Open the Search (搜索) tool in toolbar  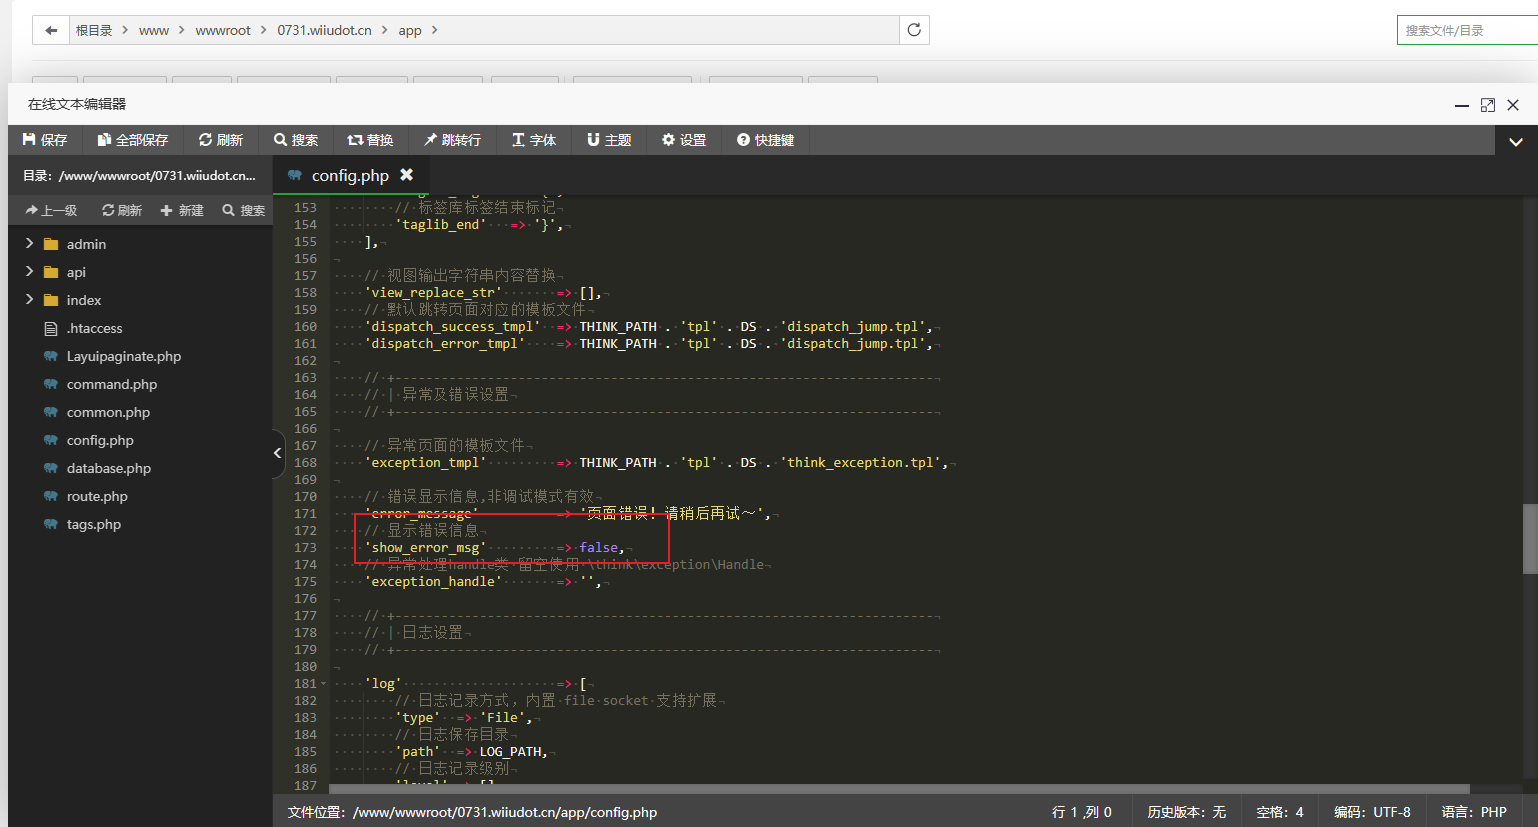(x=296, y=140)
